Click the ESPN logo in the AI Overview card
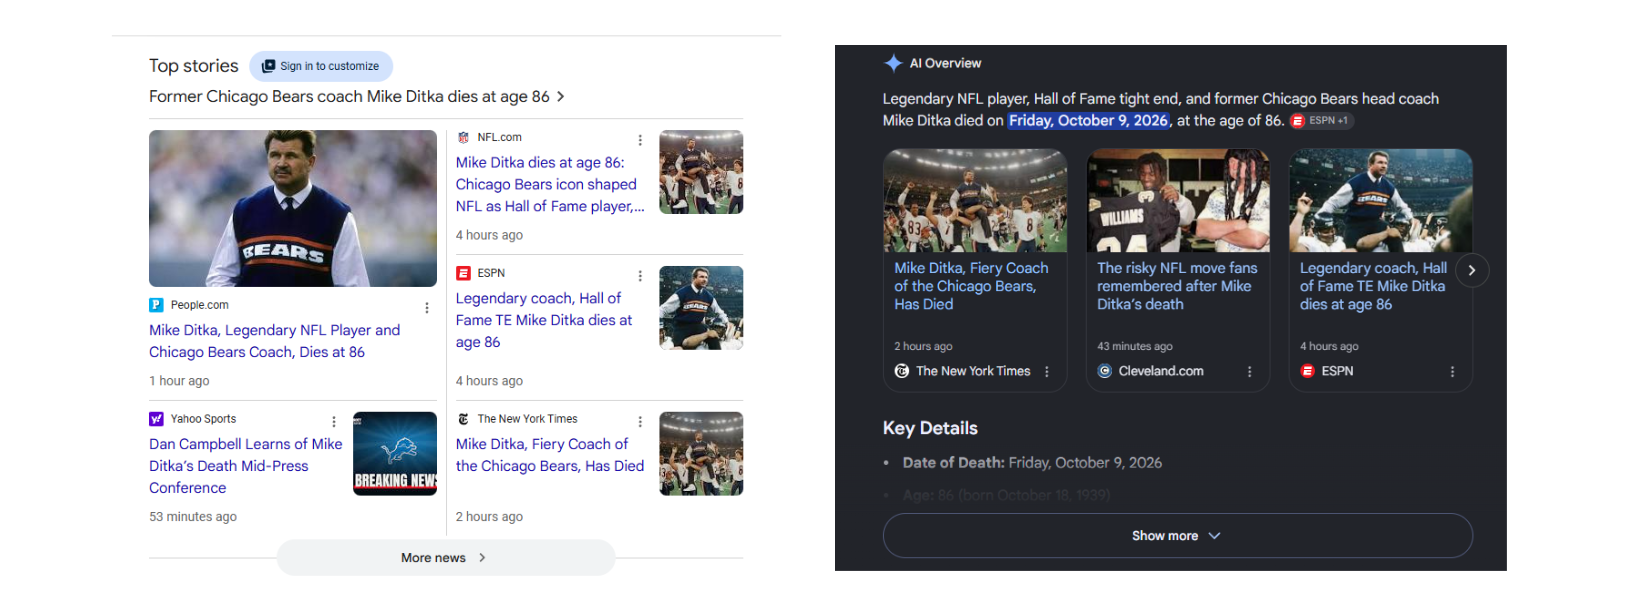Viewport: 1647px width, 616px height. pos(1307,371)
